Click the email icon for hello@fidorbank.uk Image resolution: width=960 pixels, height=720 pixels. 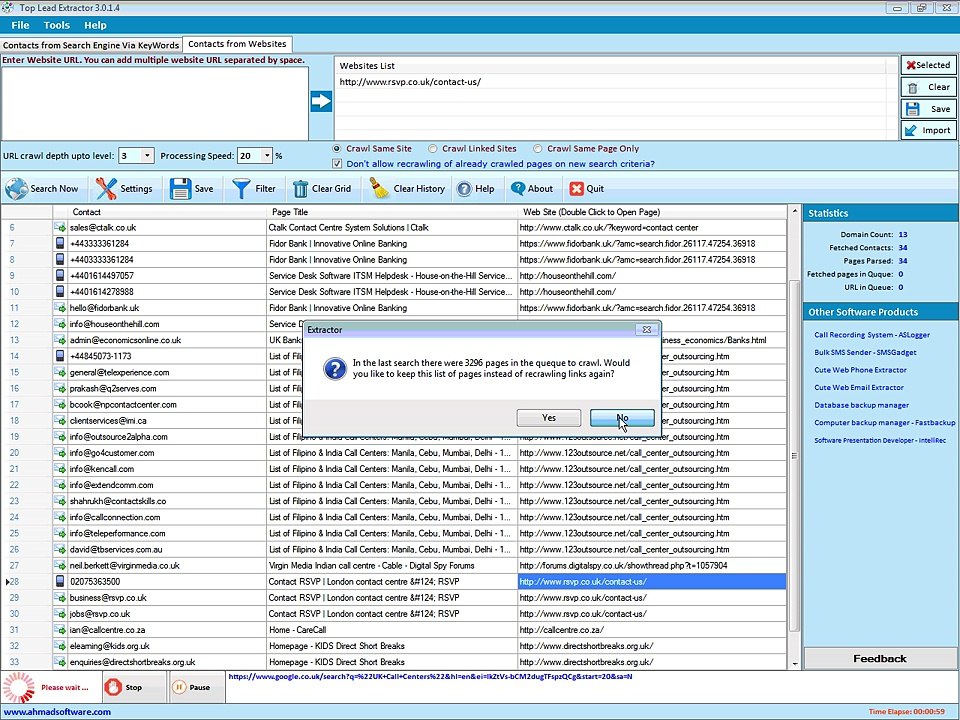[x=60, y=308]
